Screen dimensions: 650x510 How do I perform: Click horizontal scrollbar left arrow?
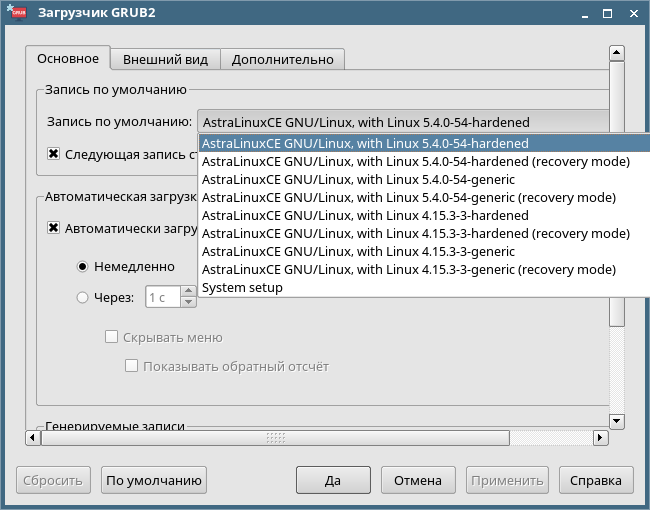click(33, 437)
